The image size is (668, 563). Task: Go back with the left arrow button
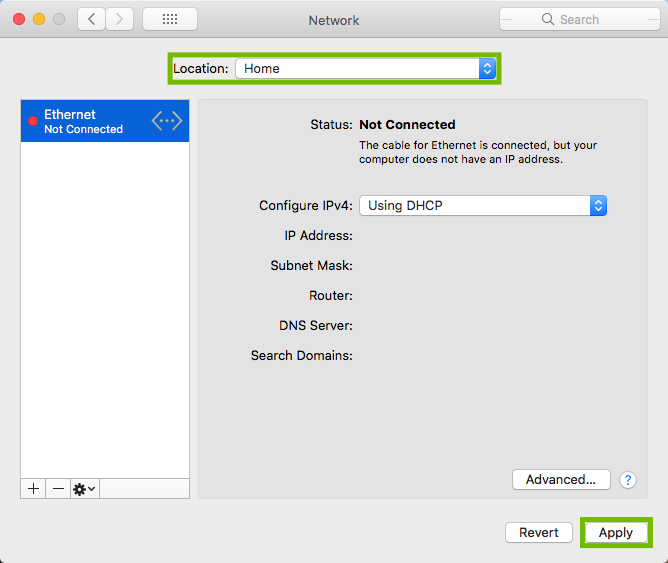[91, 19]
